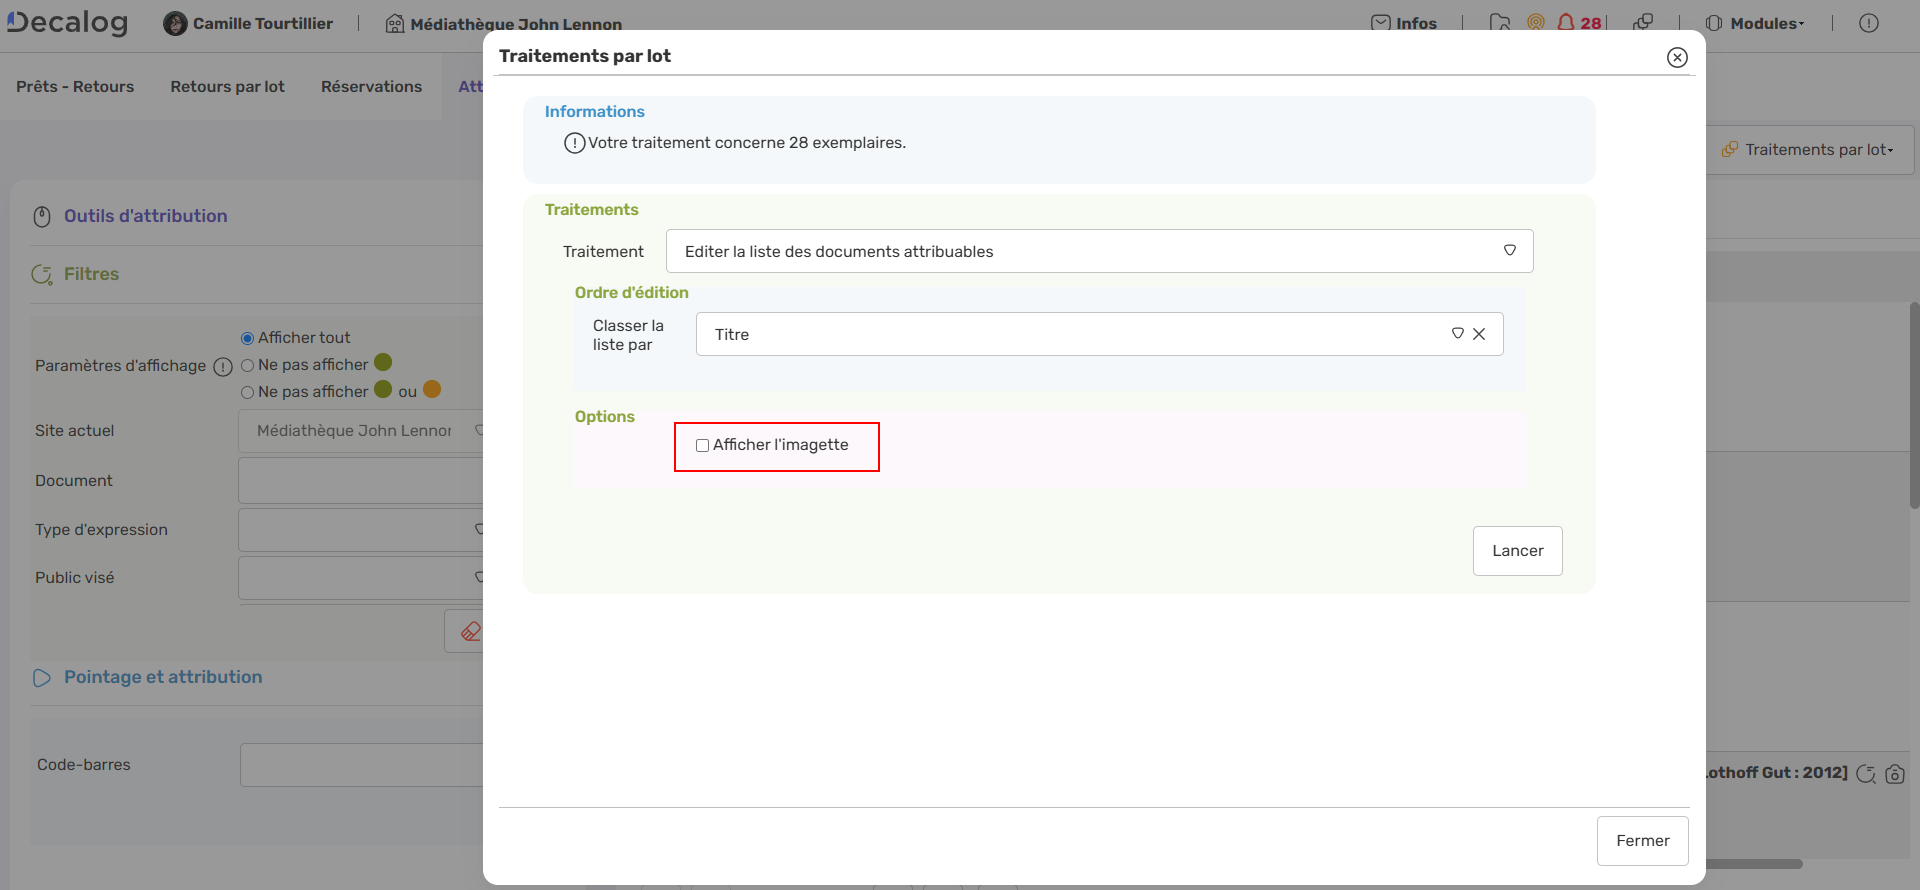Click the orange broadcast signal icon
The image size is (1920, 890).
[x=1536, y=22]
